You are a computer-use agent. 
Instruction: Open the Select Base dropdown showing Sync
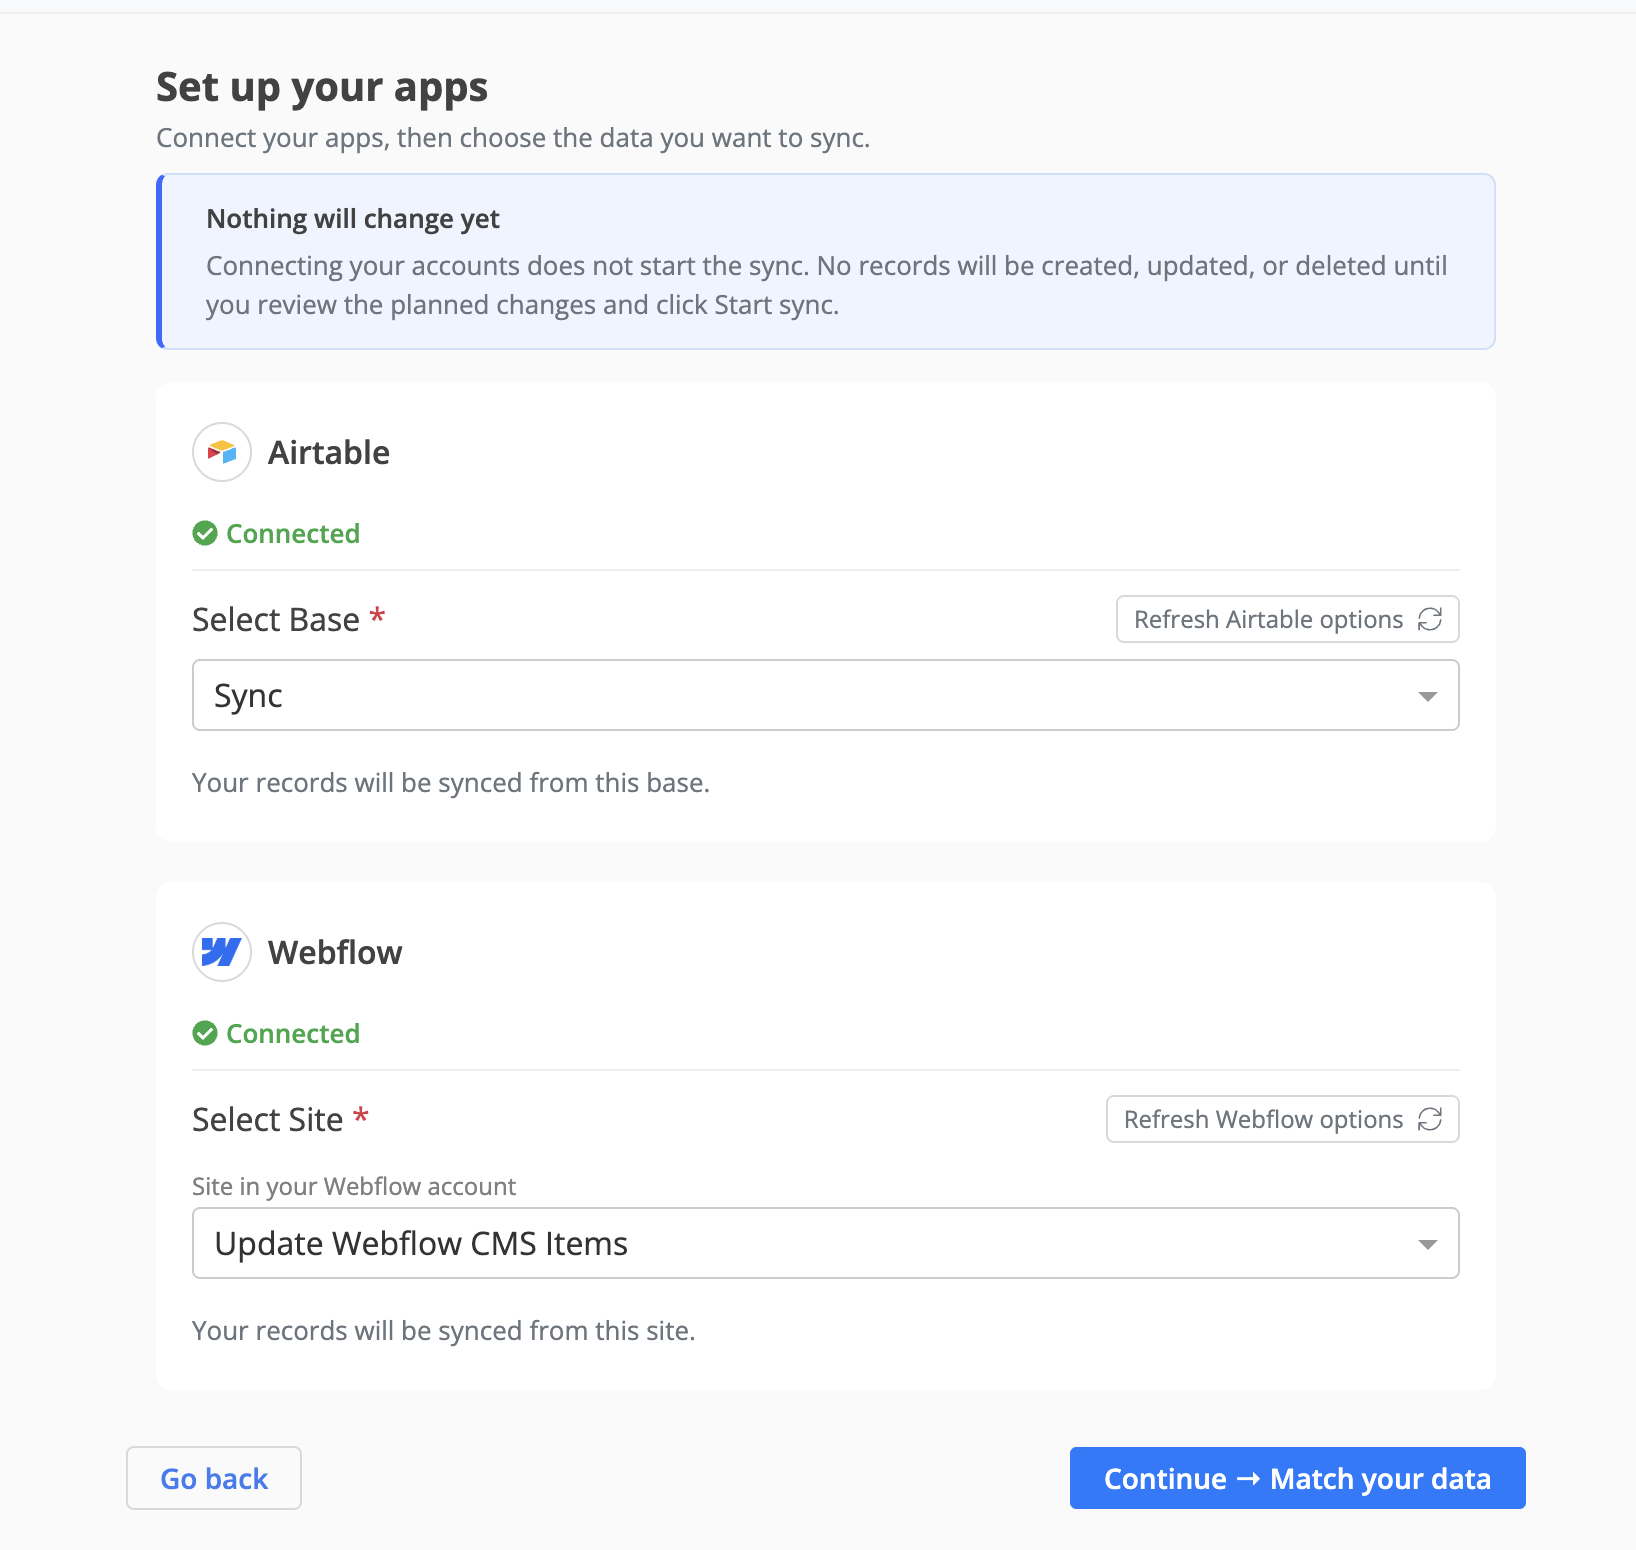pos(826,695)
